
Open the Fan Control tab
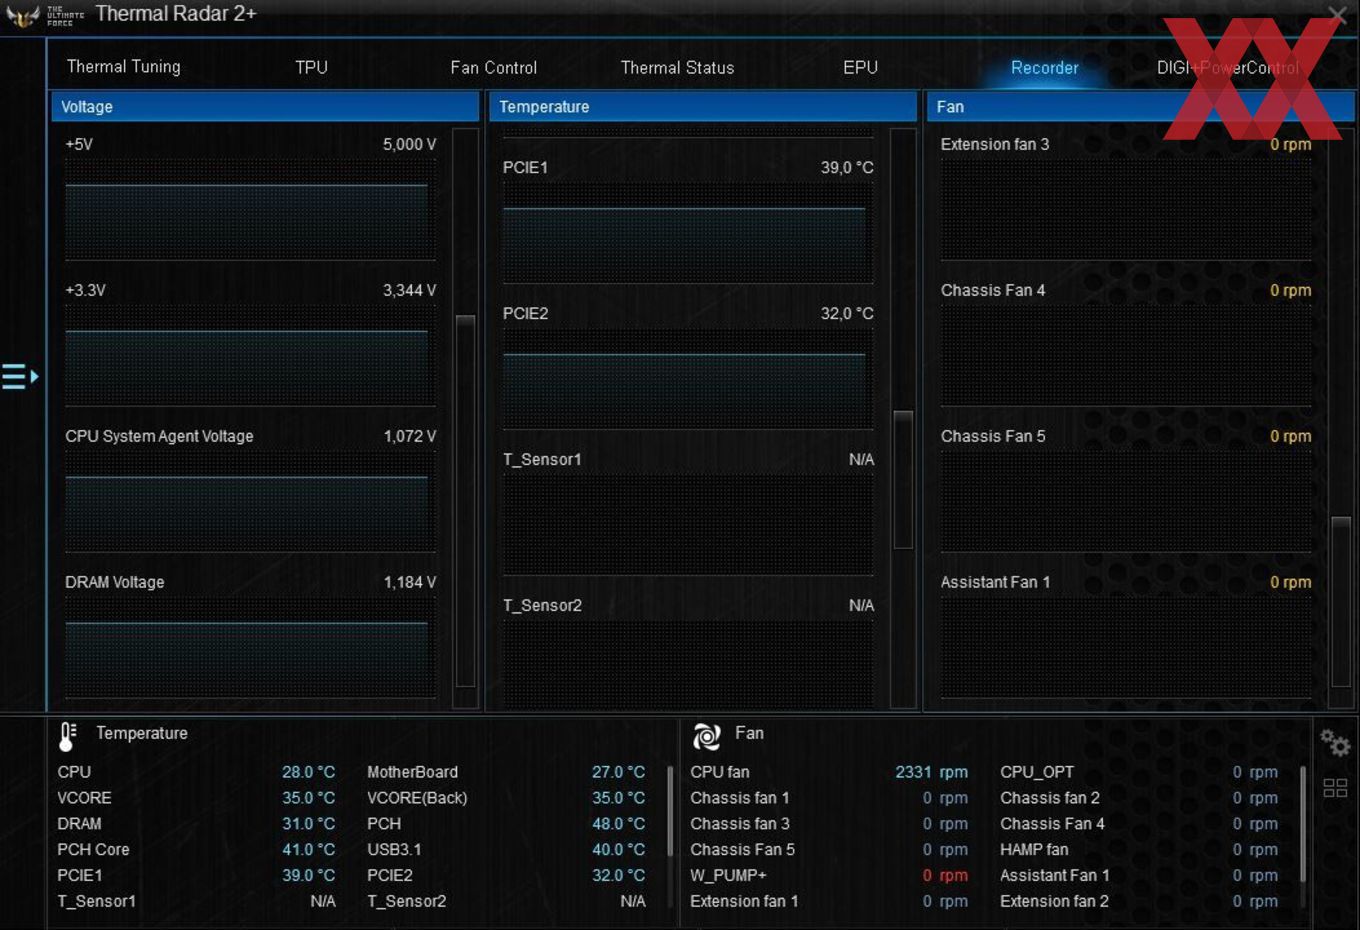click(493, 67)
